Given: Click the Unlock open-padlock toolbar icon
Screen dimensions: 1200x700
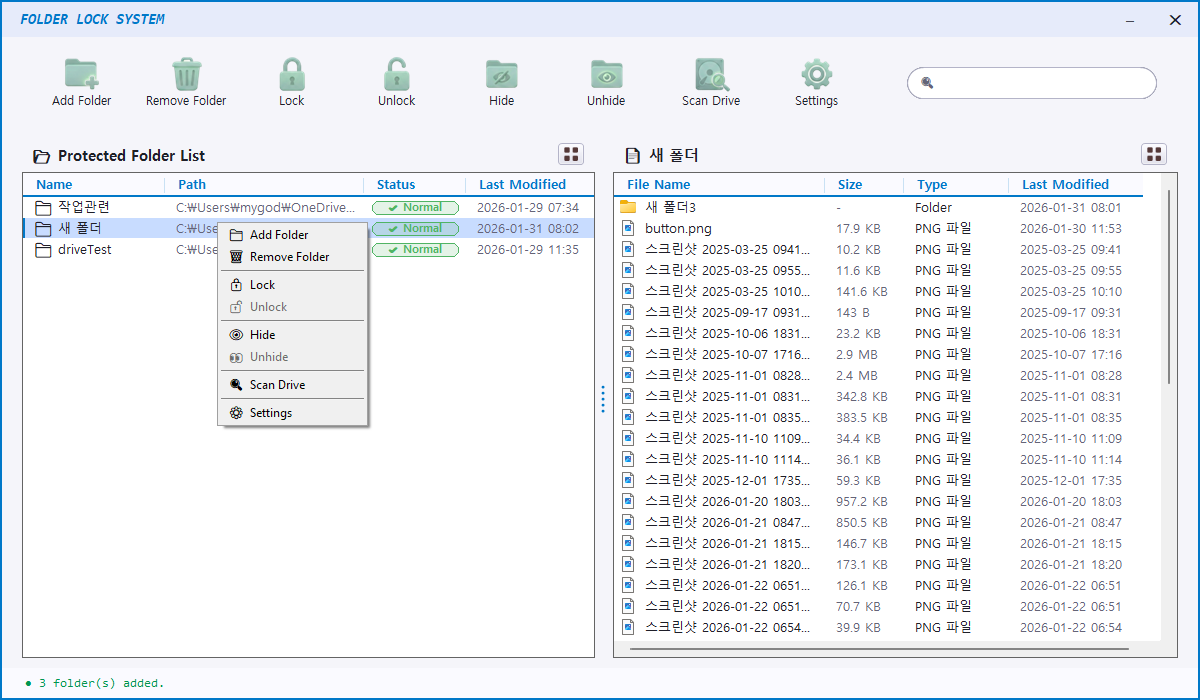Looking at the screenshot, I should click(x=396, y=74).
